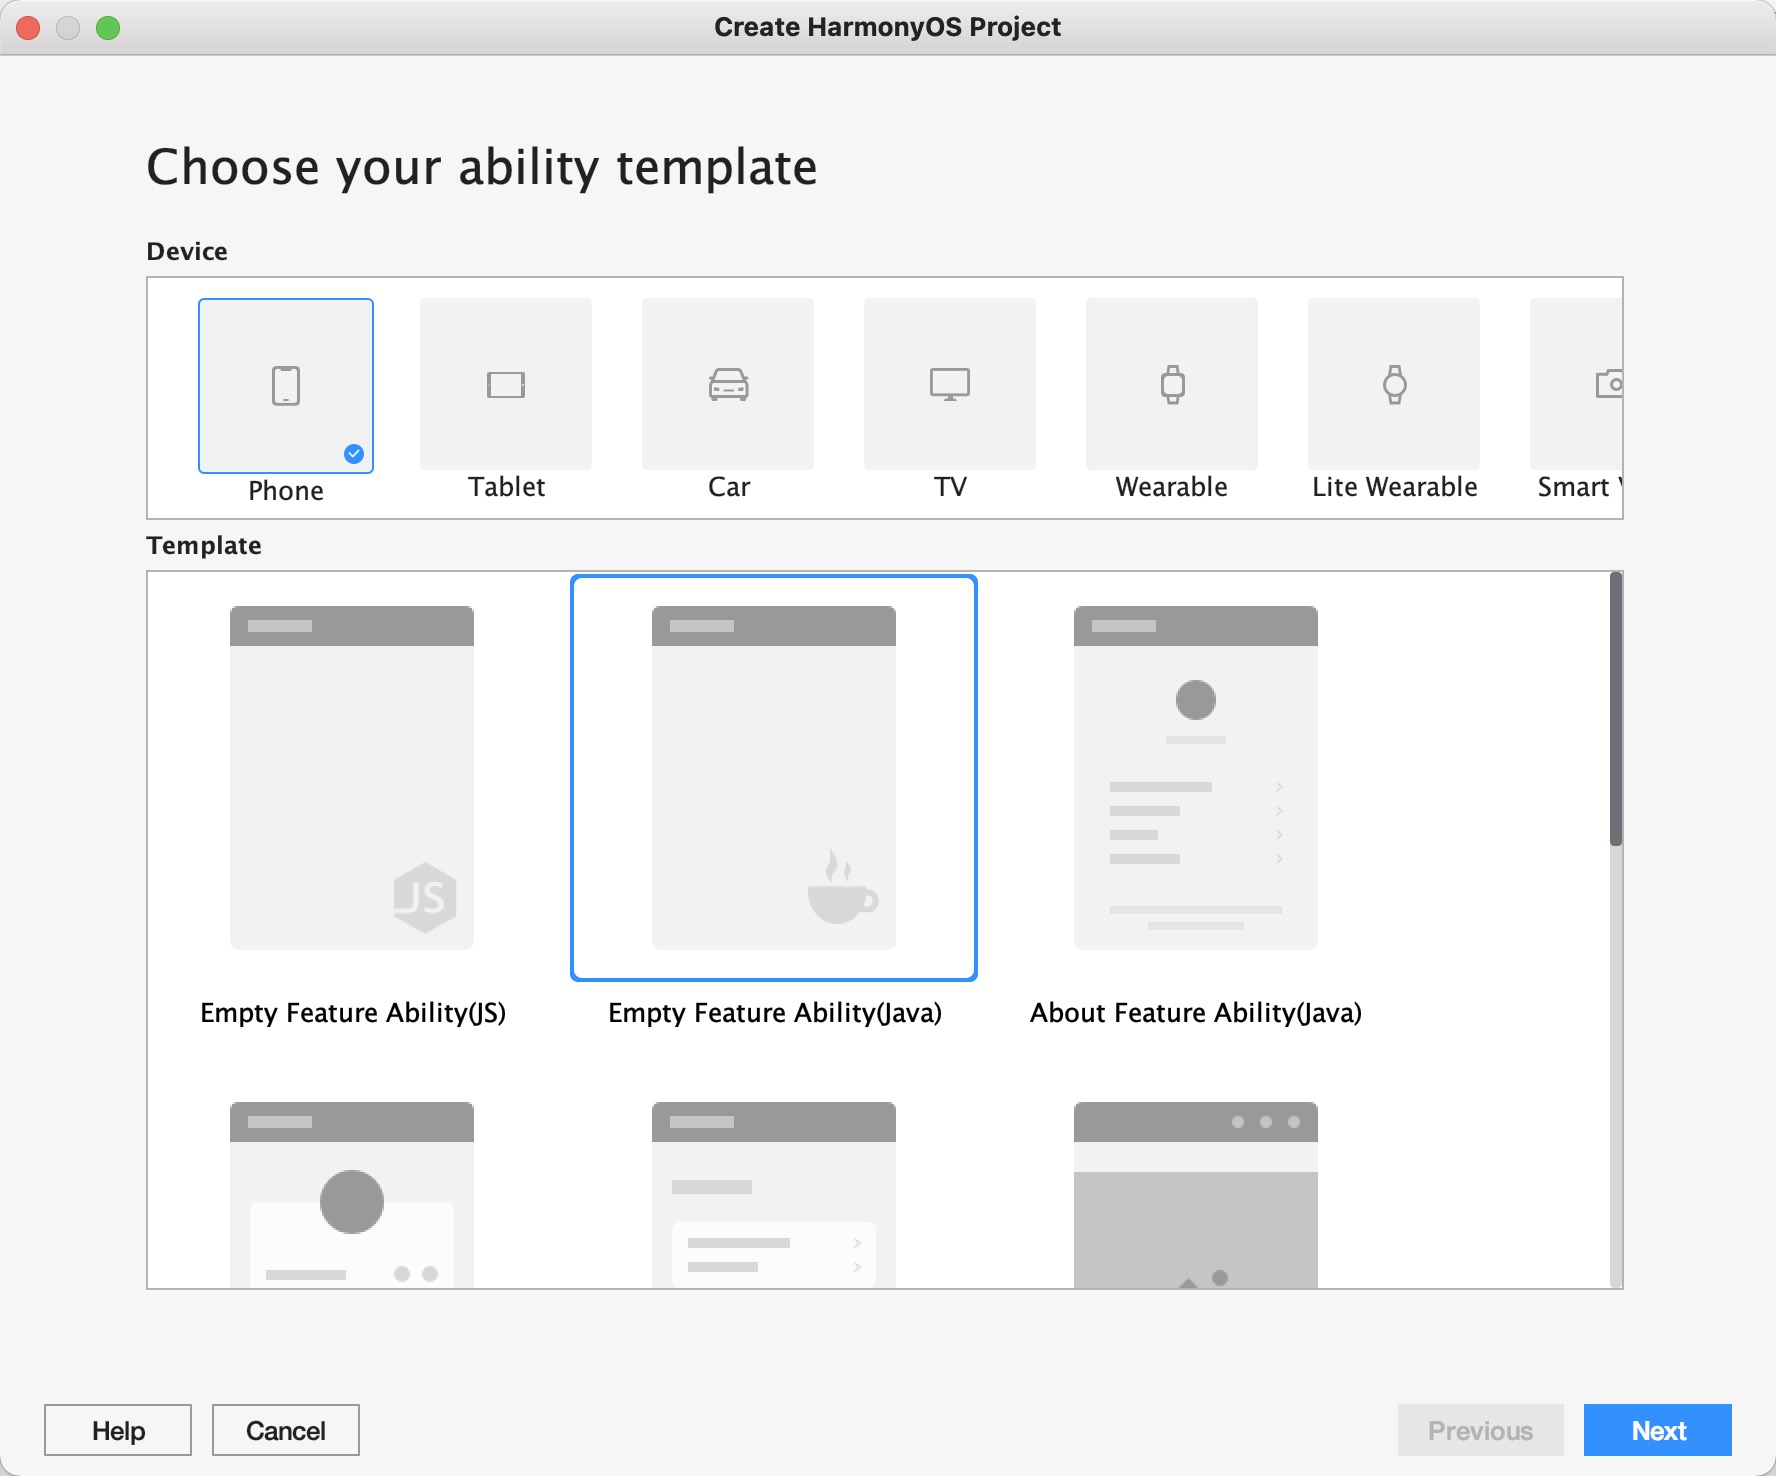The width and height of the screenshot is (1776, 1476).
Task: Cancel the project creation dialog
Action: 286,1430
